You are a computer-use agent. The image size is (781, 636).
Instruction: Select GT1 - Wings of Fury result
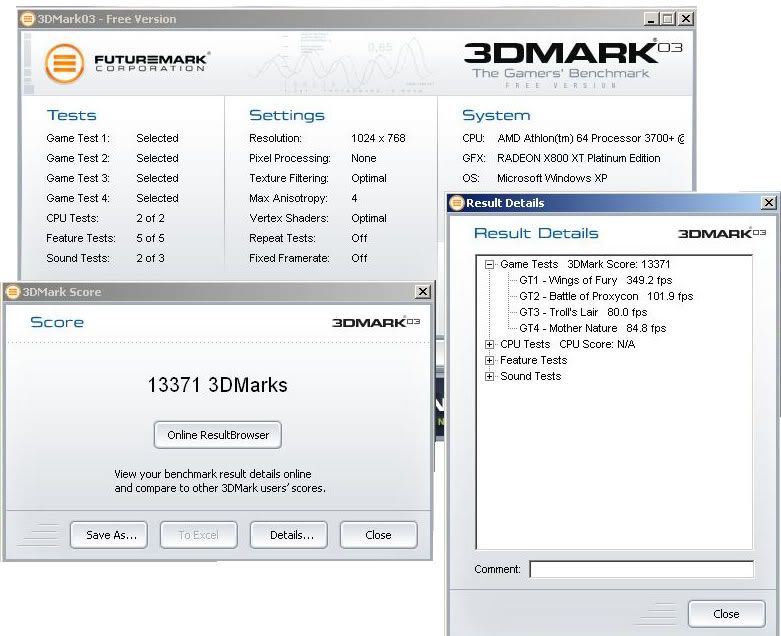[x=596, y=280]
